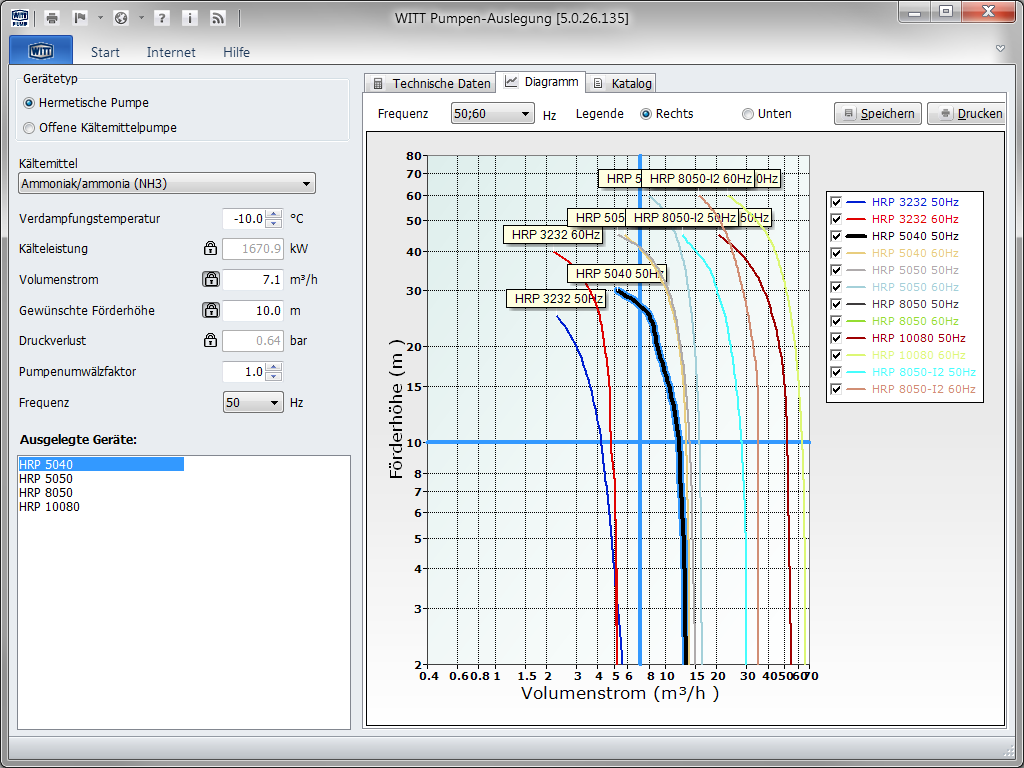Click the HRP 10080 60Hz legend color line
1024x768 pixels.
point(856,355)
